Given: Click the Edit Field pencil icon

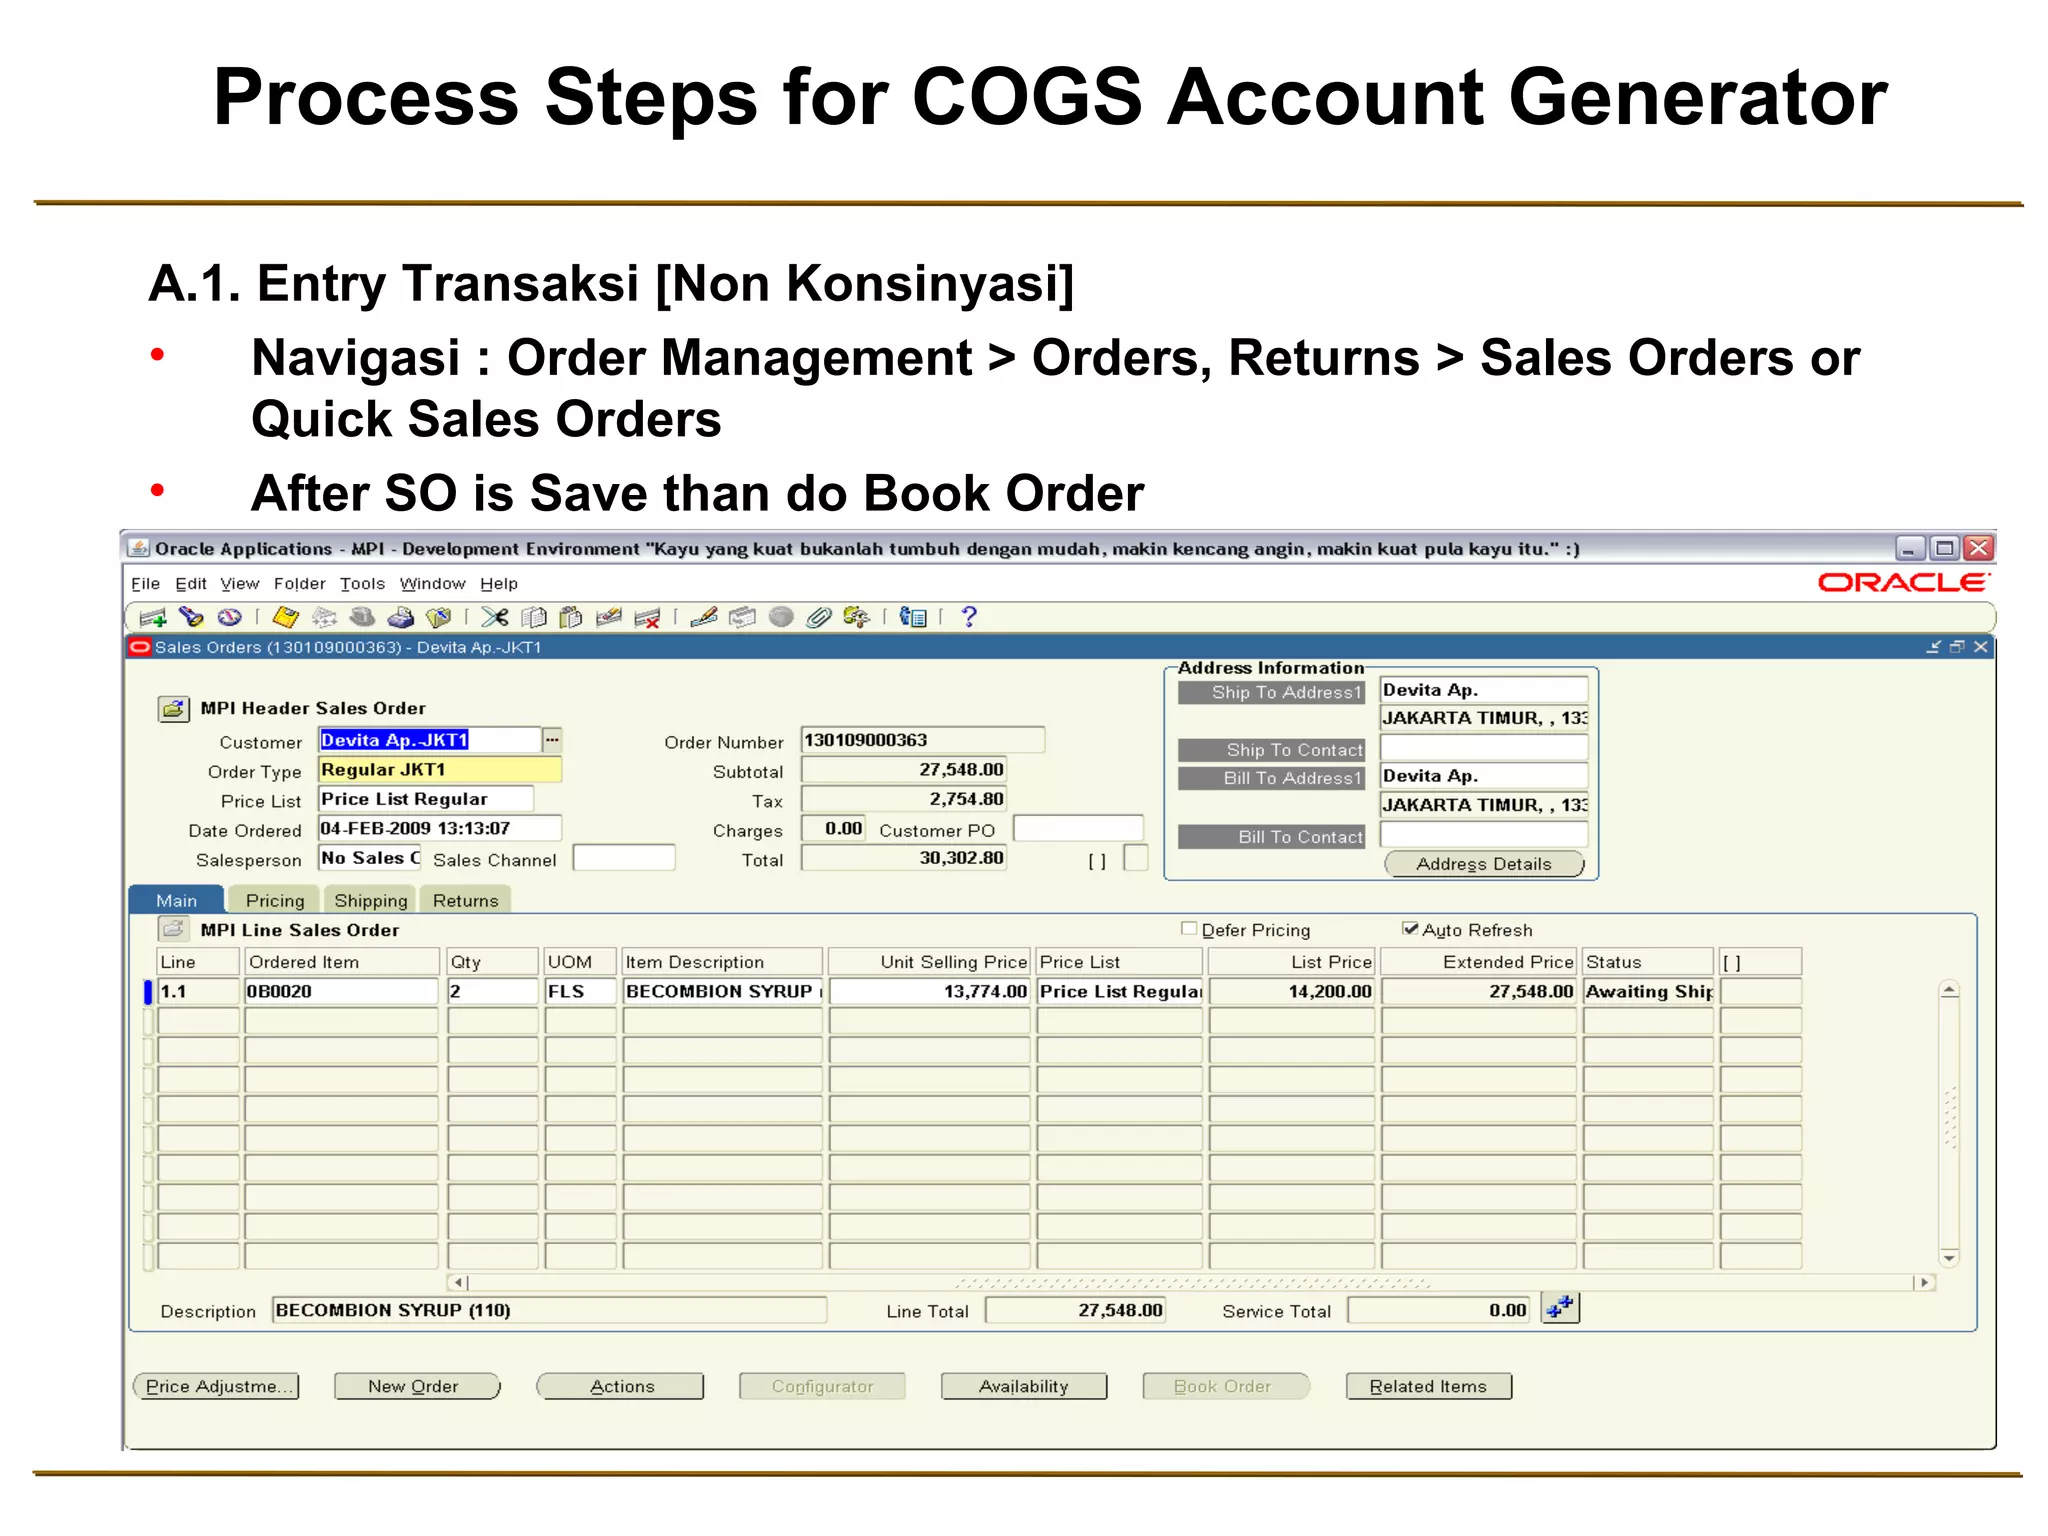Looking at the screenshot, I should pyautogui.click(x=704, y=618).
